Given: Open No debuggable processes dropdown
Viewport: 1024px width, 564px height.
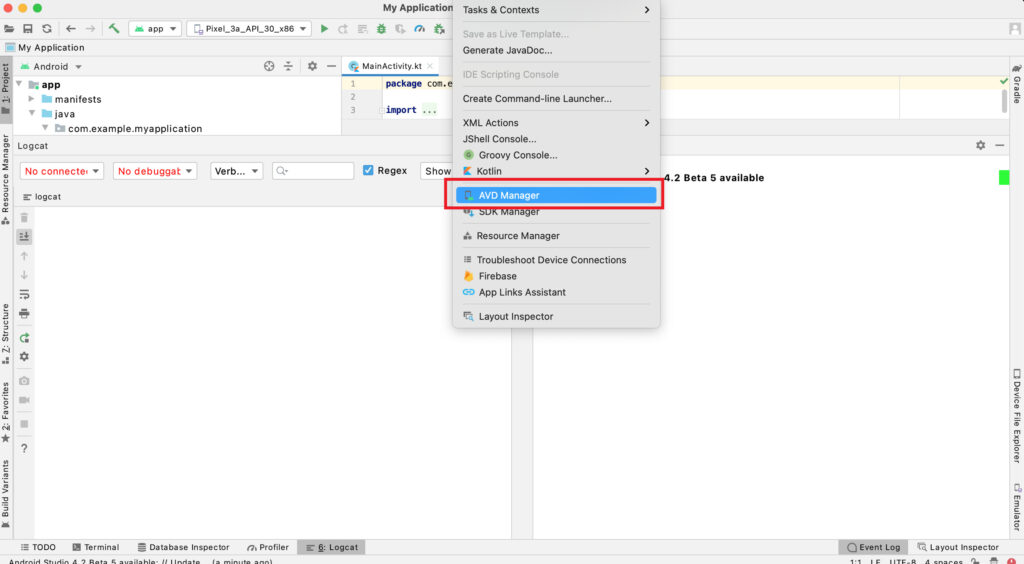Looking at the screenshot, I should click(x=155, y=171).
